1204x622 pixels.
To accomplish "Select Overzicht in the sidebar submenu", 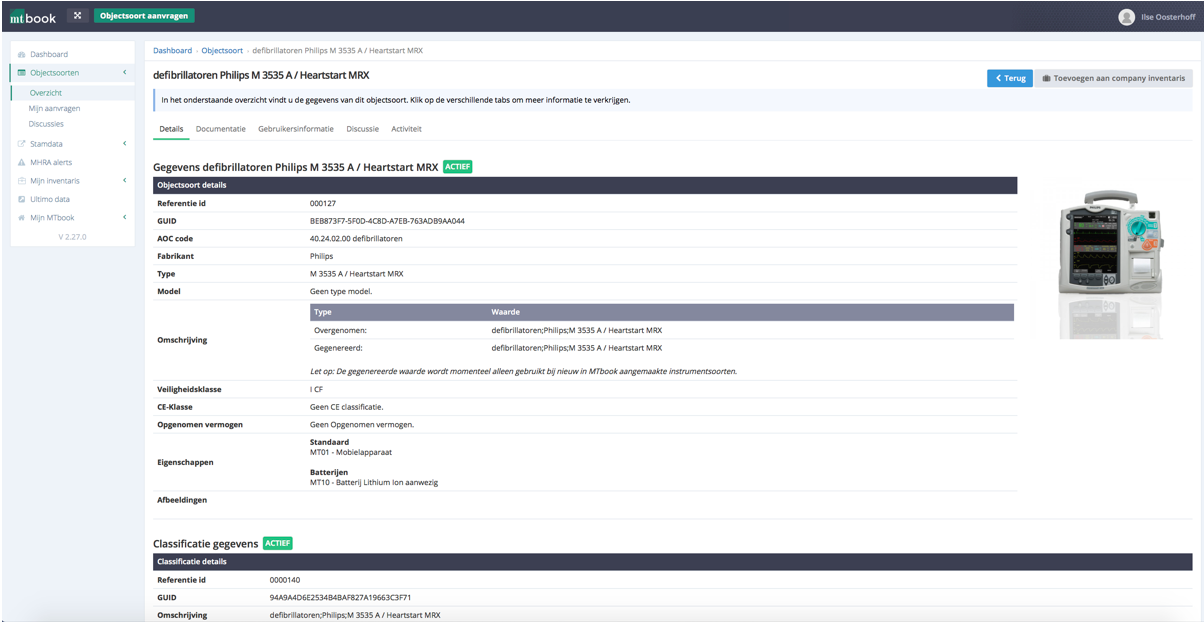I will point(45,93).
